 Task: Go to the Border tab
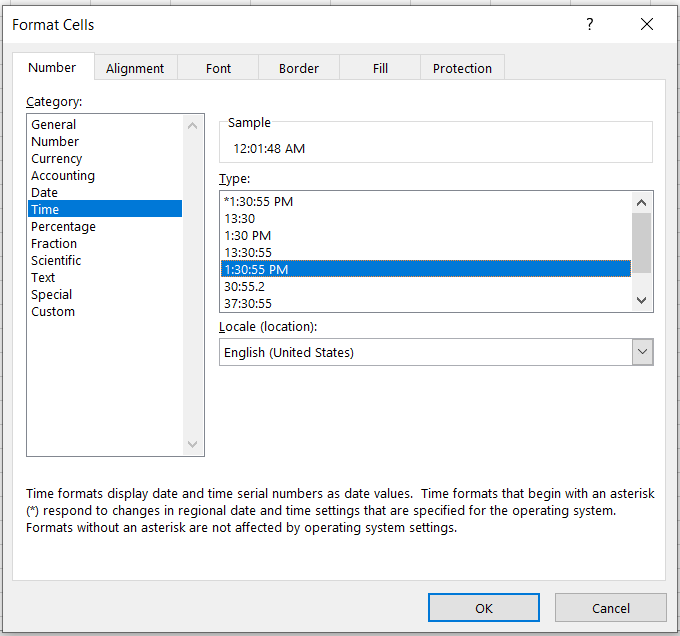[x=299, y=68]
